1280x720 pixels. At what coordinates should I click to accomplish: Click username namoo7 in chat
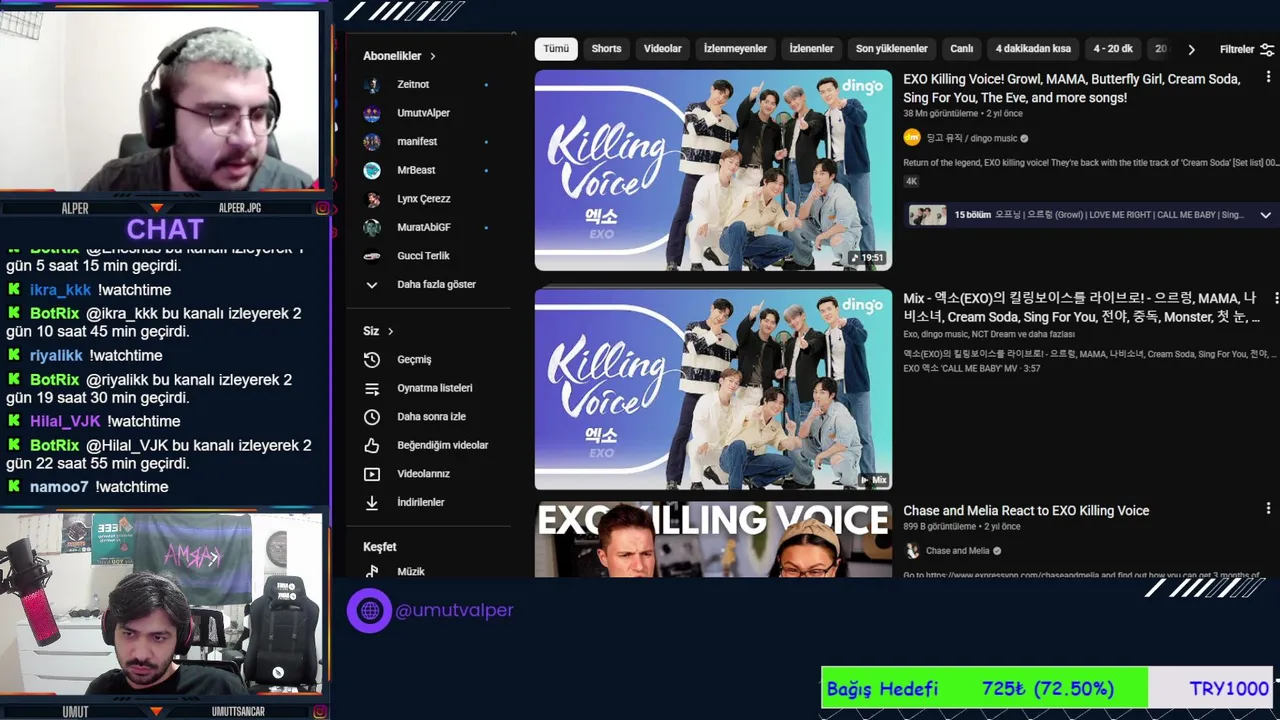[59, 487]
